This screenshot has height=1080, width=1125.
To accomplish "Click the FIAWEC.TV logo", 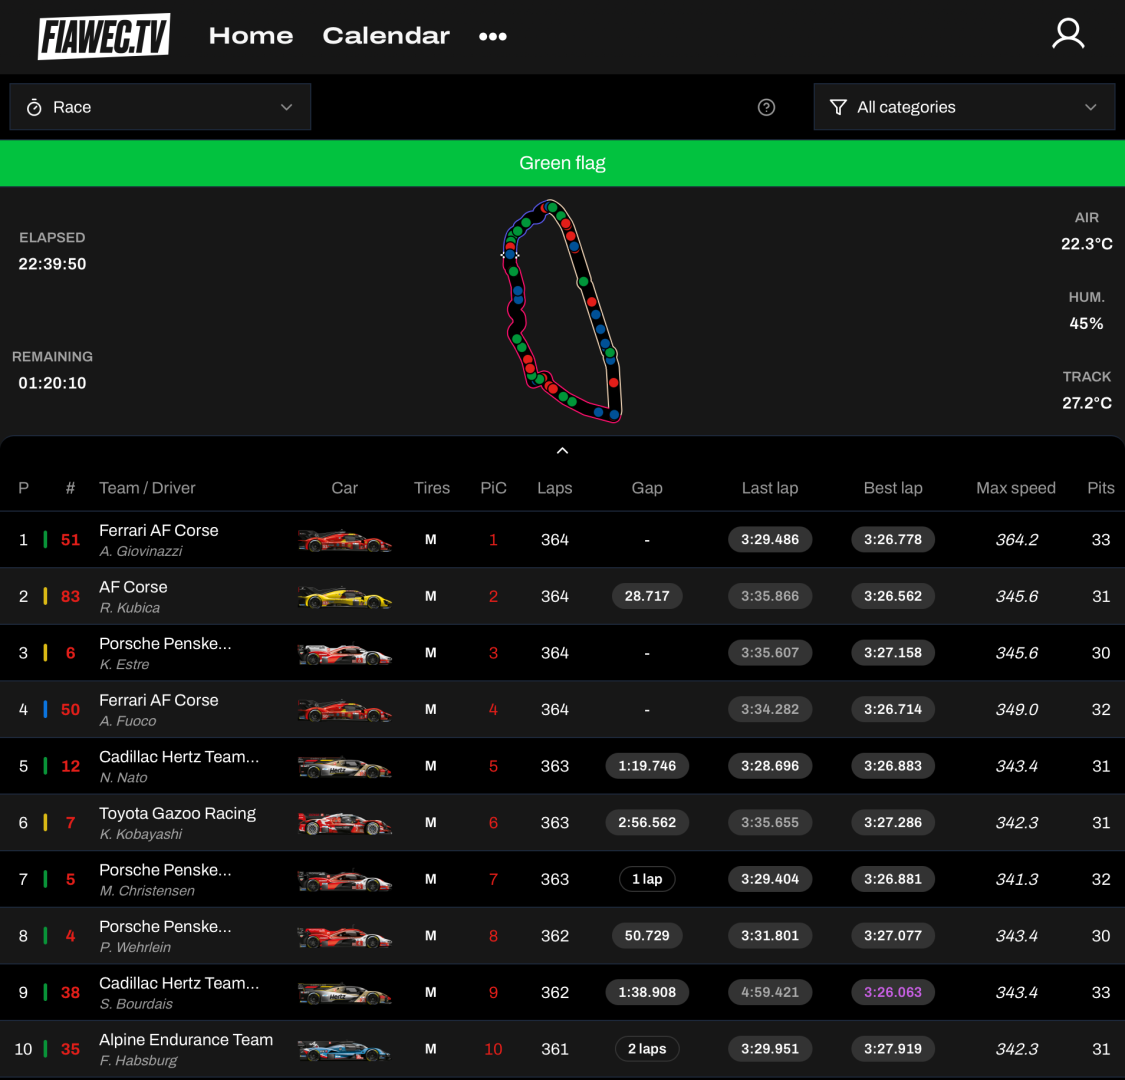I will [104, 36].
